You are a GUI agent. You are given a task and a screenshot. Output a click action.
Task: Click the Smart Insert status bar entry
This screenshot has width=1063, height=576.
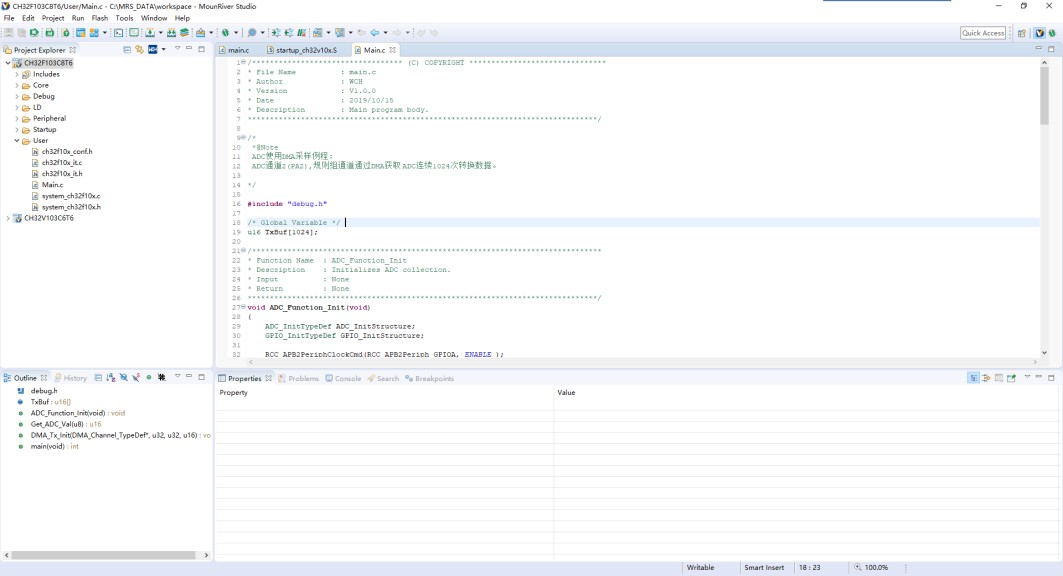point(764,567)
